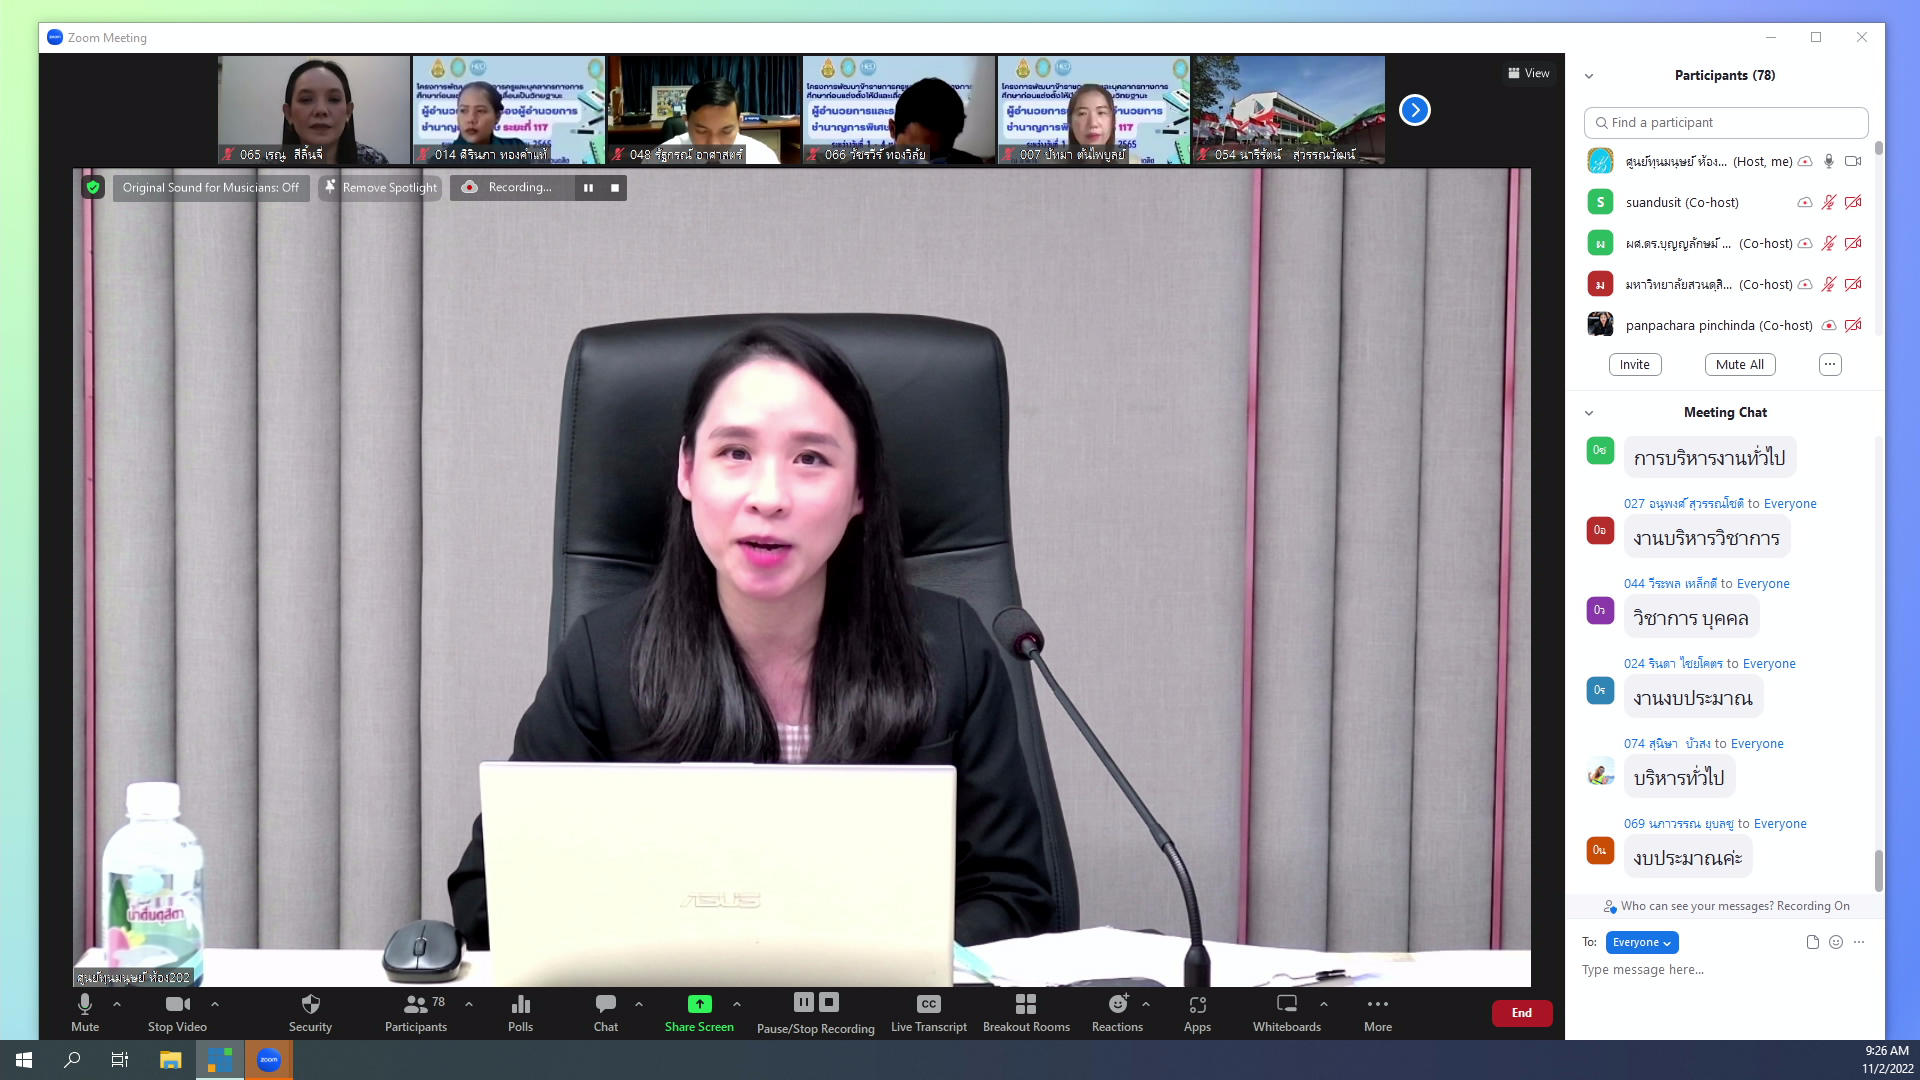Click Who can see your messages notice
The image size is (1920, 1080).
pyautogui.click(x=1726, y=906)
